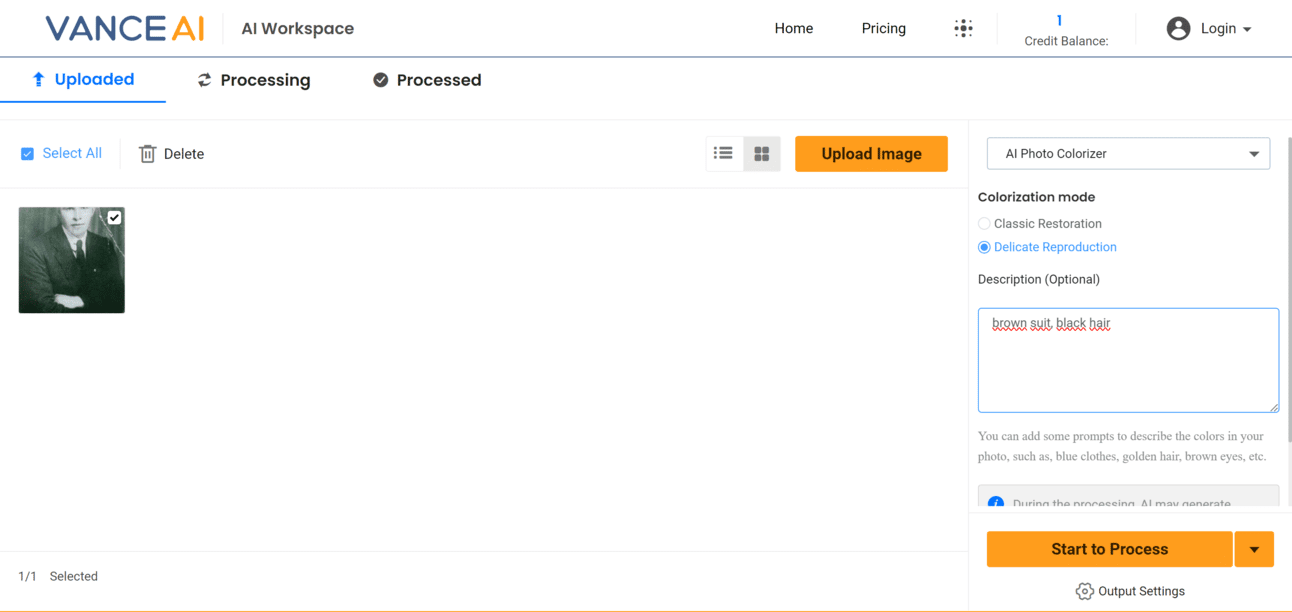Image resolution: width=1292 pixels, height=612 pixels.
Task: Toggle the Select All checkbox
Action: 27,153
